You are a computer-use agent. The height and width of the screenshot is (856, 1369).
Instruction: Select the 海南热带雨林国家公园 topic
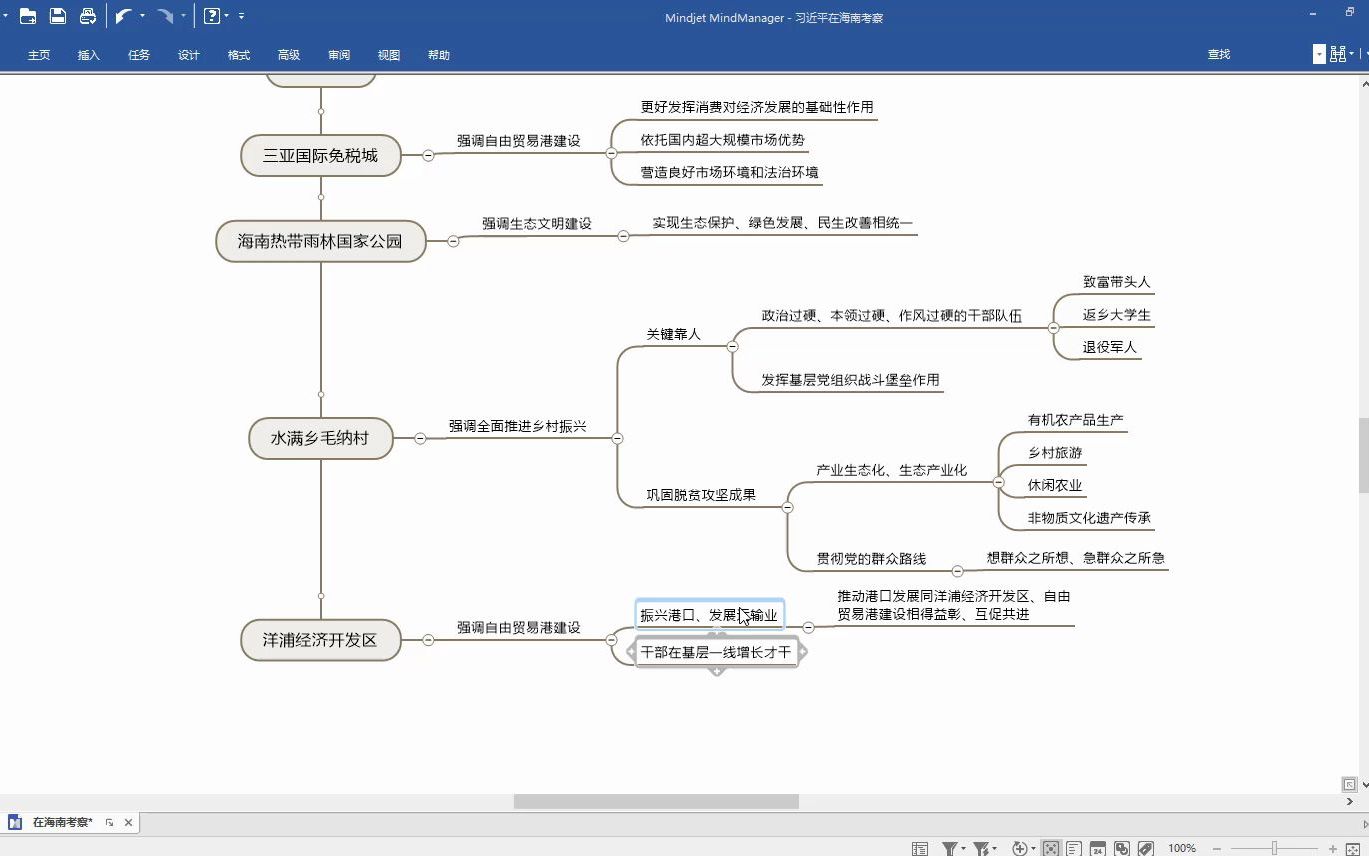pos(321,241)
